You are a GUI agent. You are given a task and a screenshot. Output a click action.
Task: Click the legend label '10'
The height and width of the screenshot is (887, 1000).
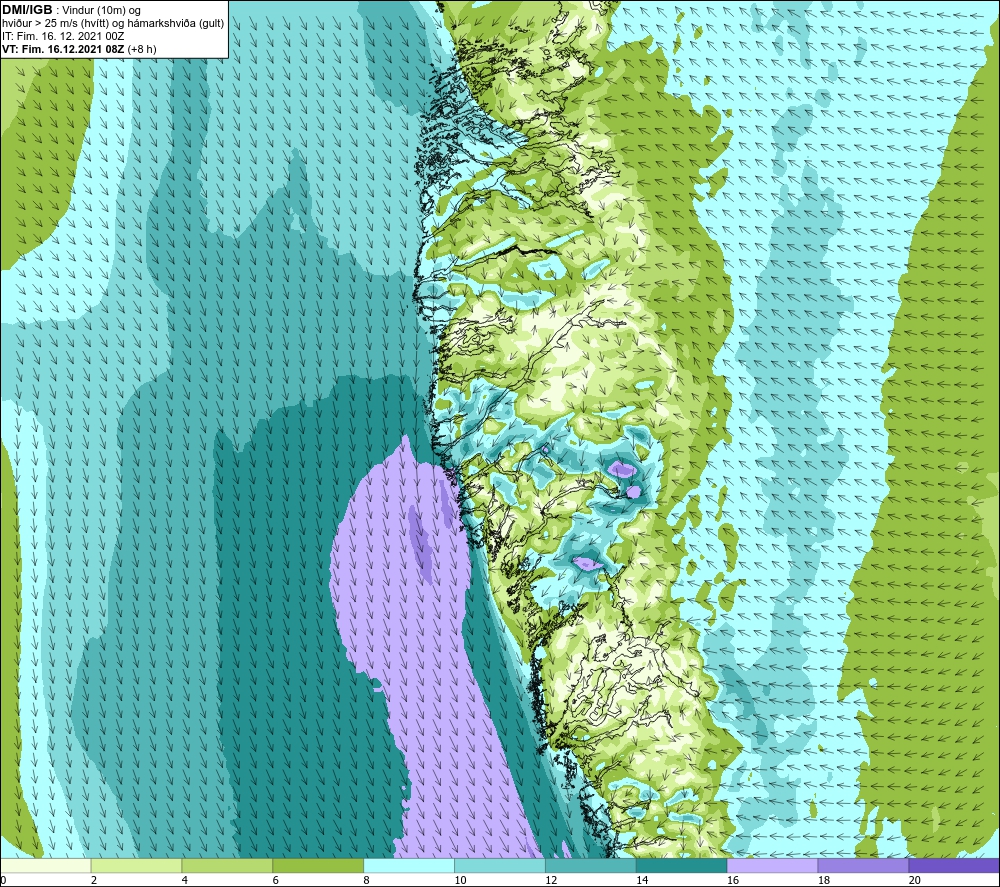[x=459, y=880]
